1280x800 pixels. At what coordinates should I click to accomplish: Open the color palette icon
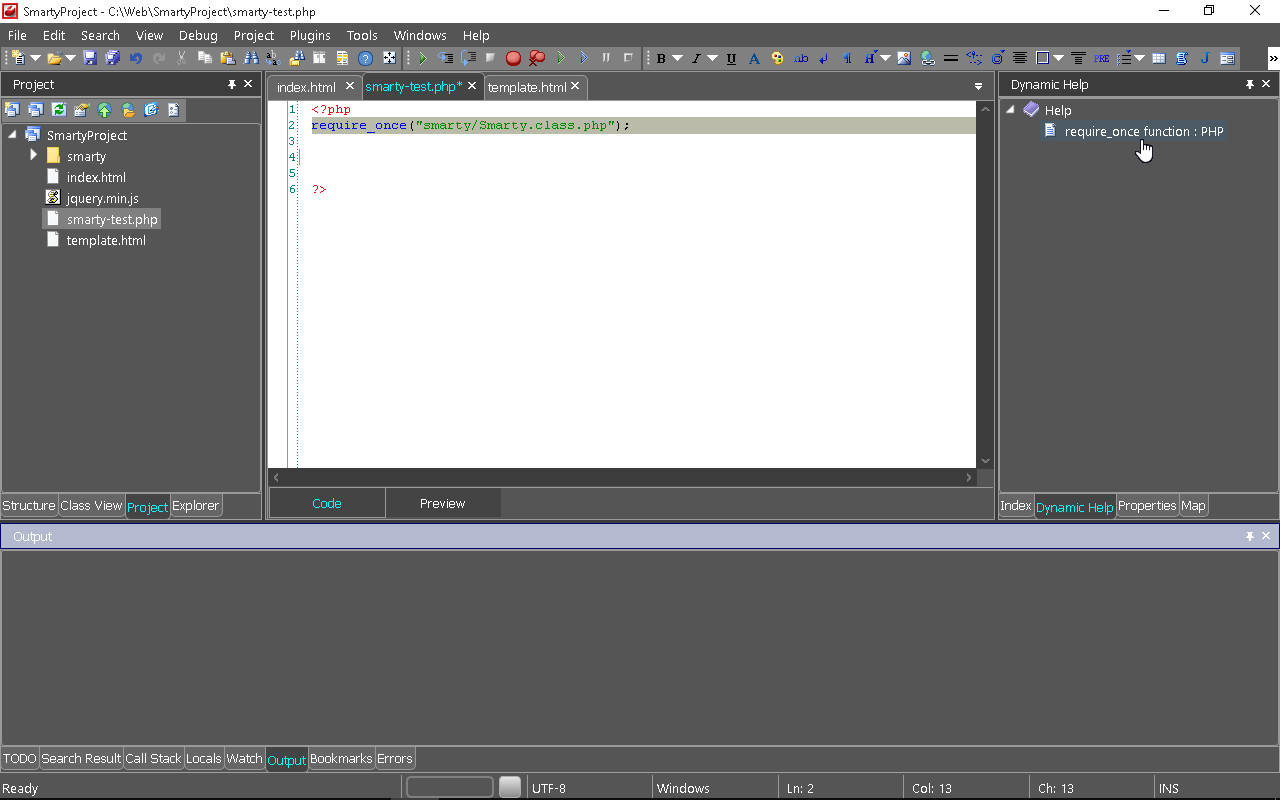[777, 58]
